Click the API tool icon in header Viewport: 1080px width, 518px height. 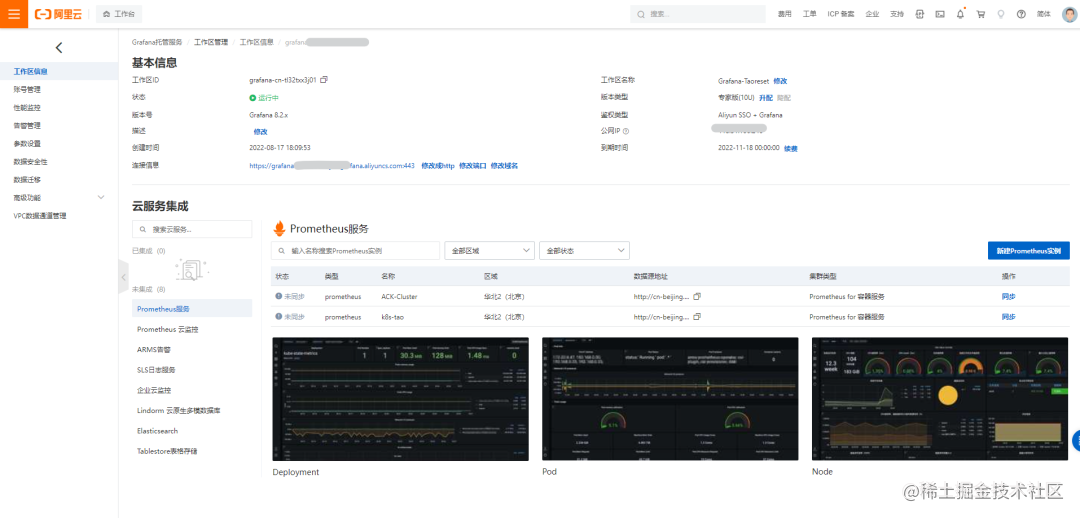[920, 14]
